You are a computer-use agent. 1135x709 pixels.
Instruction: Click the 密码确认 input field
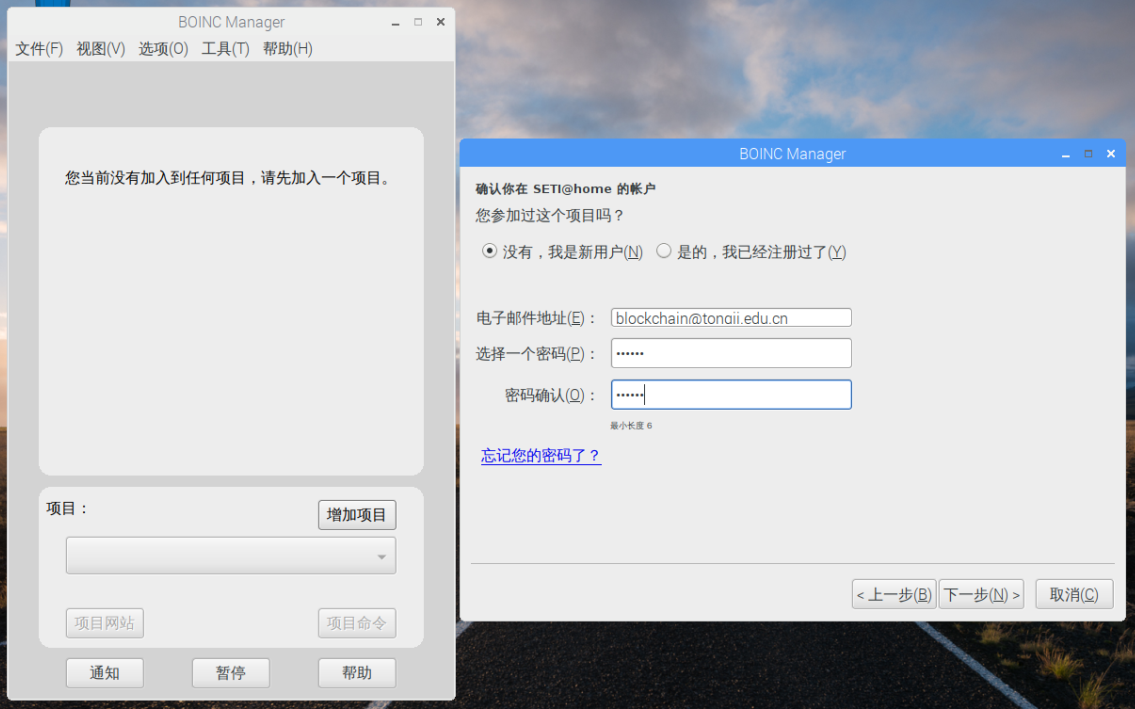(731, 394)
